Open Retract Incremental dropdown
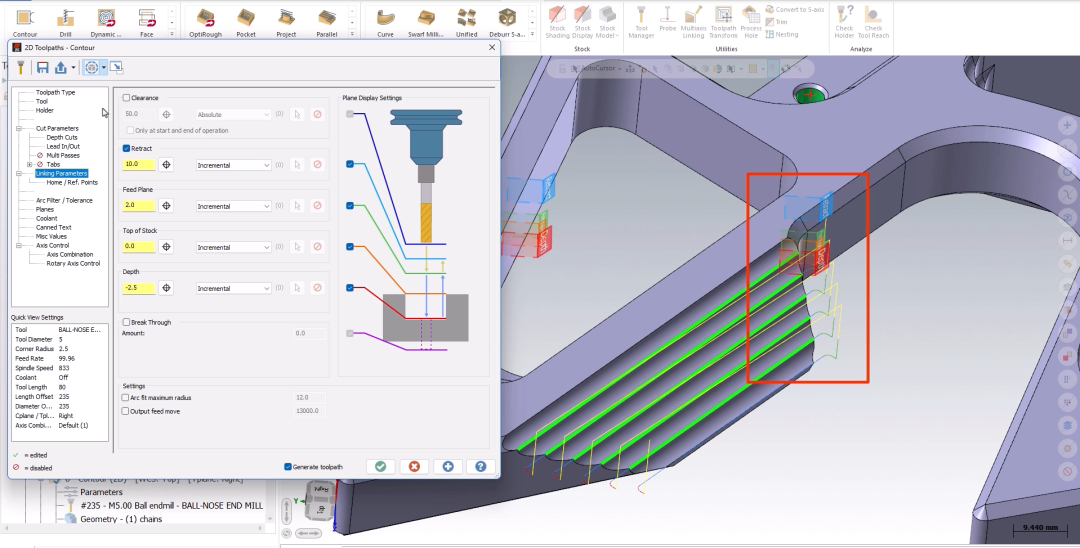This screenshot has width=1080, height=548. [233, 165]
